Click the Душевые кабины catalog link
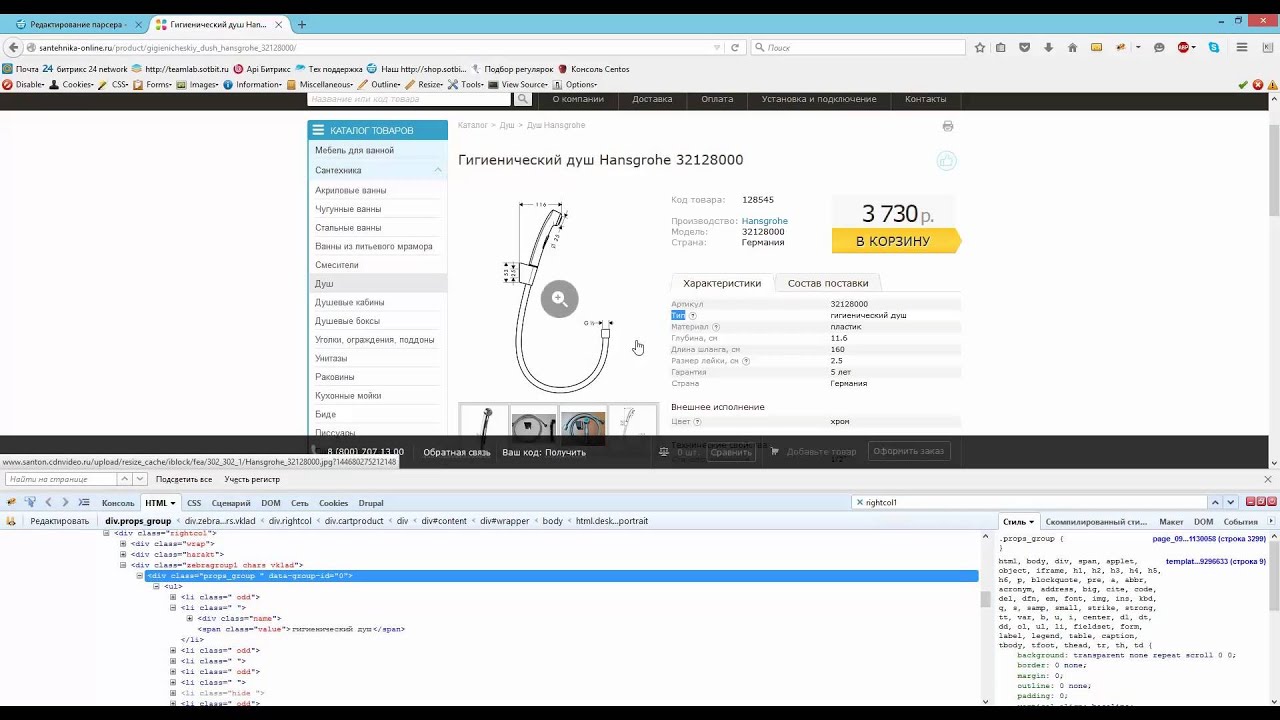Viewport: 1280px width, 720px height. point(350,302)
